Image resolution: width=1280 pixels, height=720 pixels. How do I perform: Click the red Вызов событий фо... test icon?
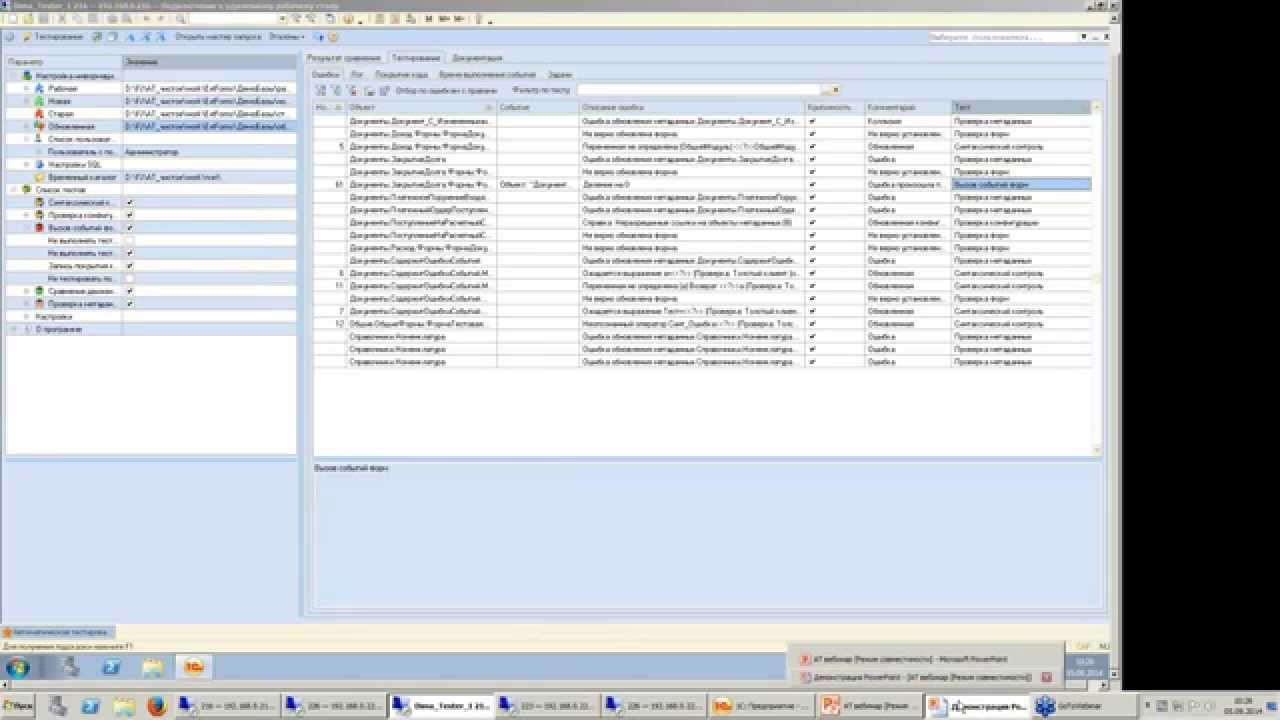(39, 228)
